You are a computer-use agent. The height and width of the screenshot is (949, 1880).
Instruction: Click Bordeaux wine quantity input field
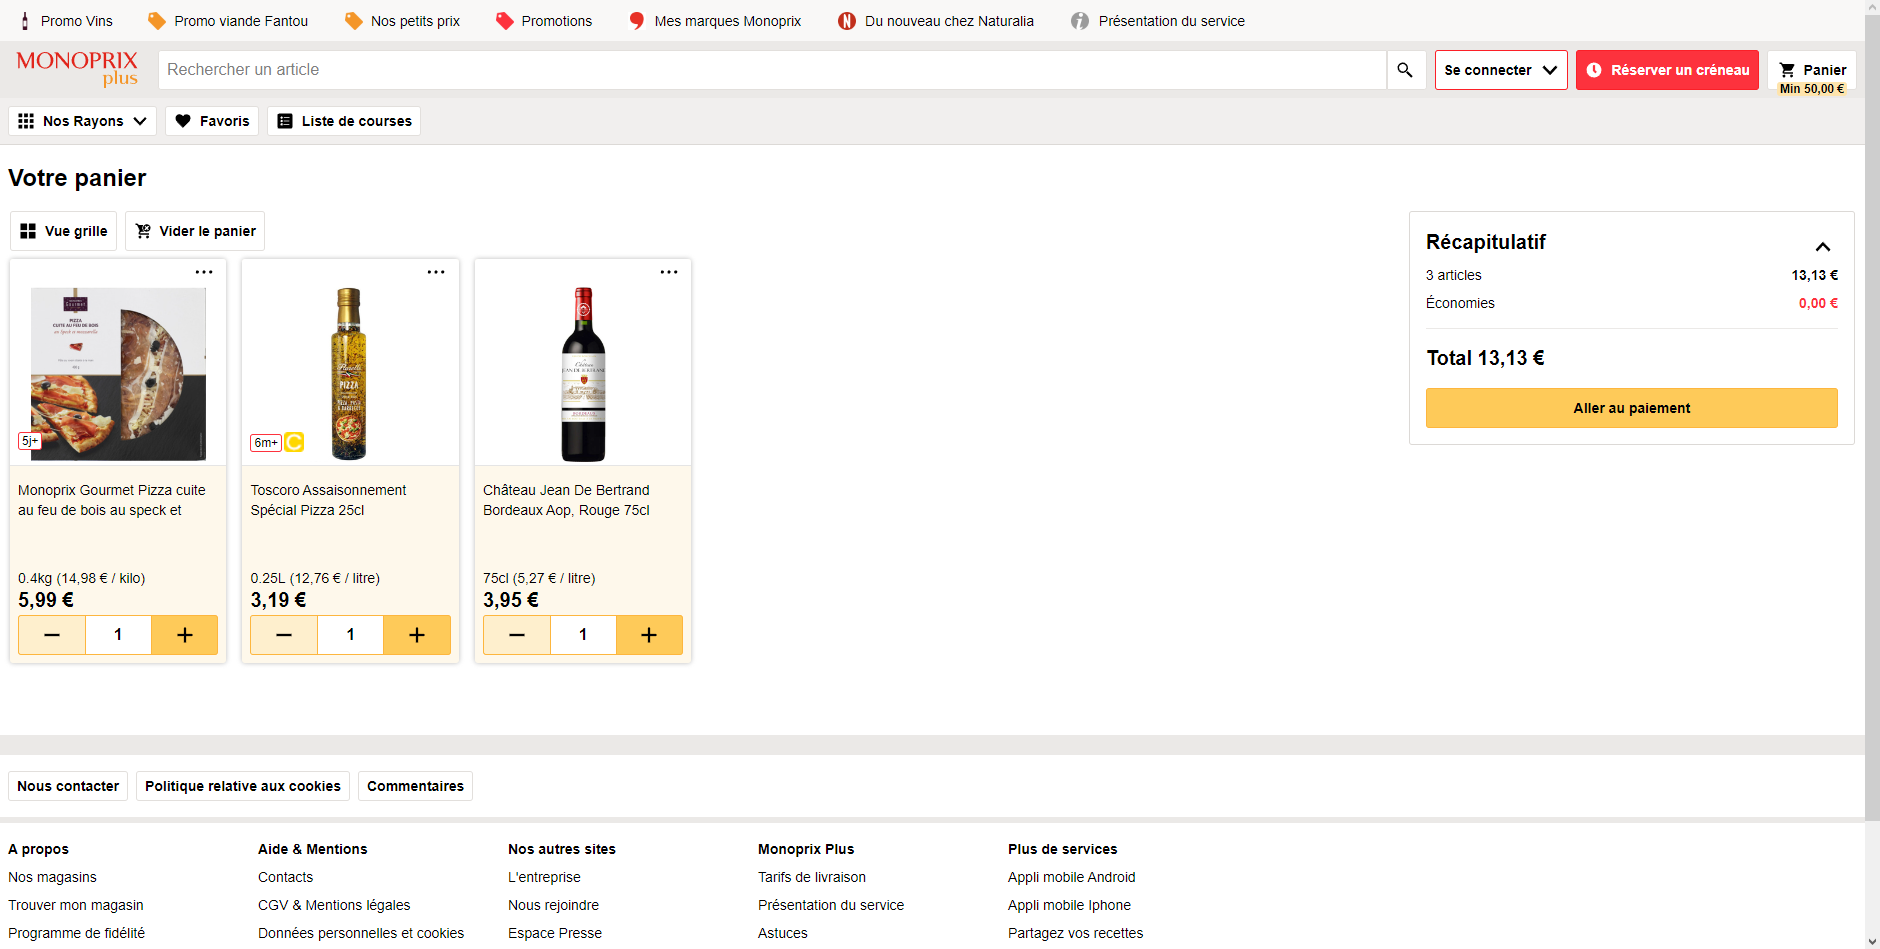[583, 635]
